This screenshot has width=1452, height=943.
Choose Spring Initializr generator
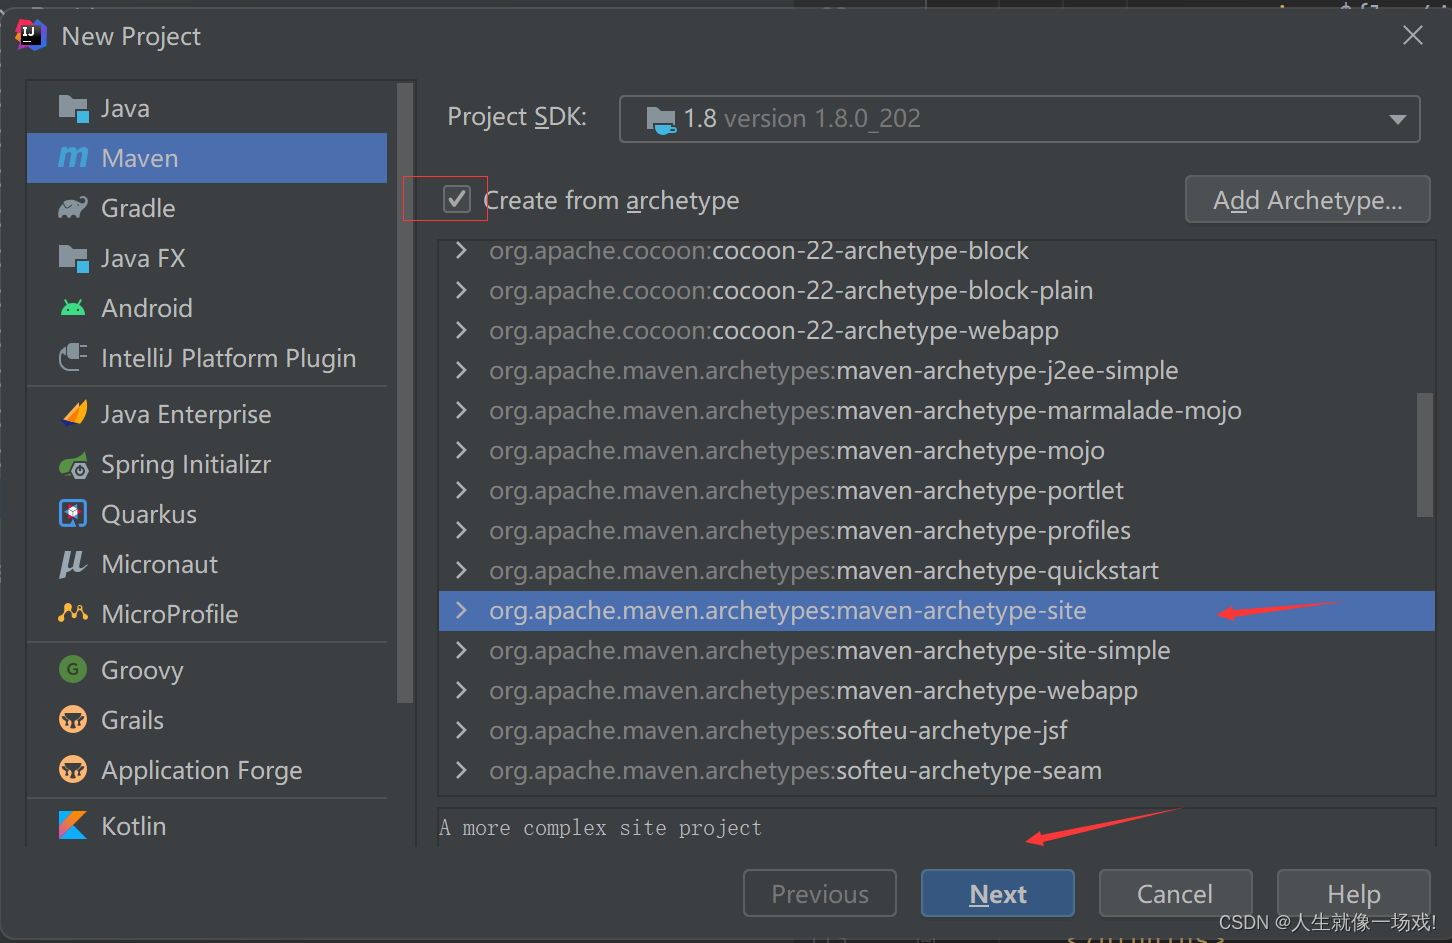coord(207,464)
